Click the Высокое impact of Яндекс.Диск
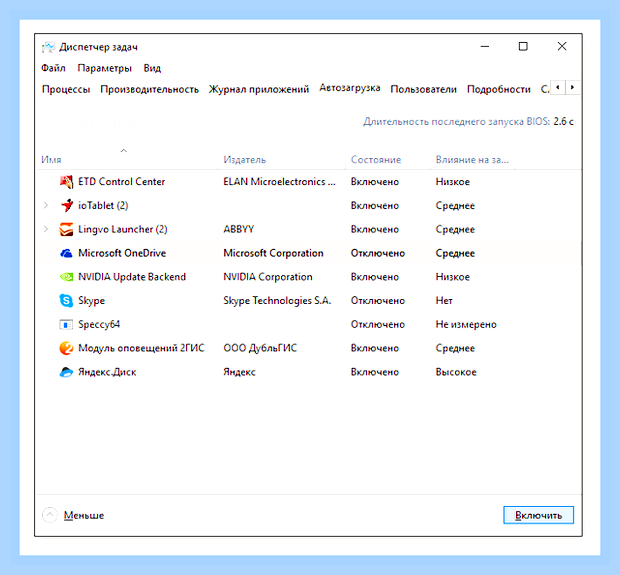Image resolution: width=620 pixels, height=575 pixels. click(456, 372)
